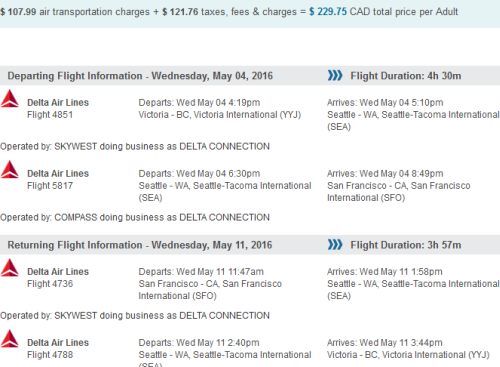This screenshot has height=367, width=500.
Task: Click the Returning Flight Information header
Action: click(140, 245)
